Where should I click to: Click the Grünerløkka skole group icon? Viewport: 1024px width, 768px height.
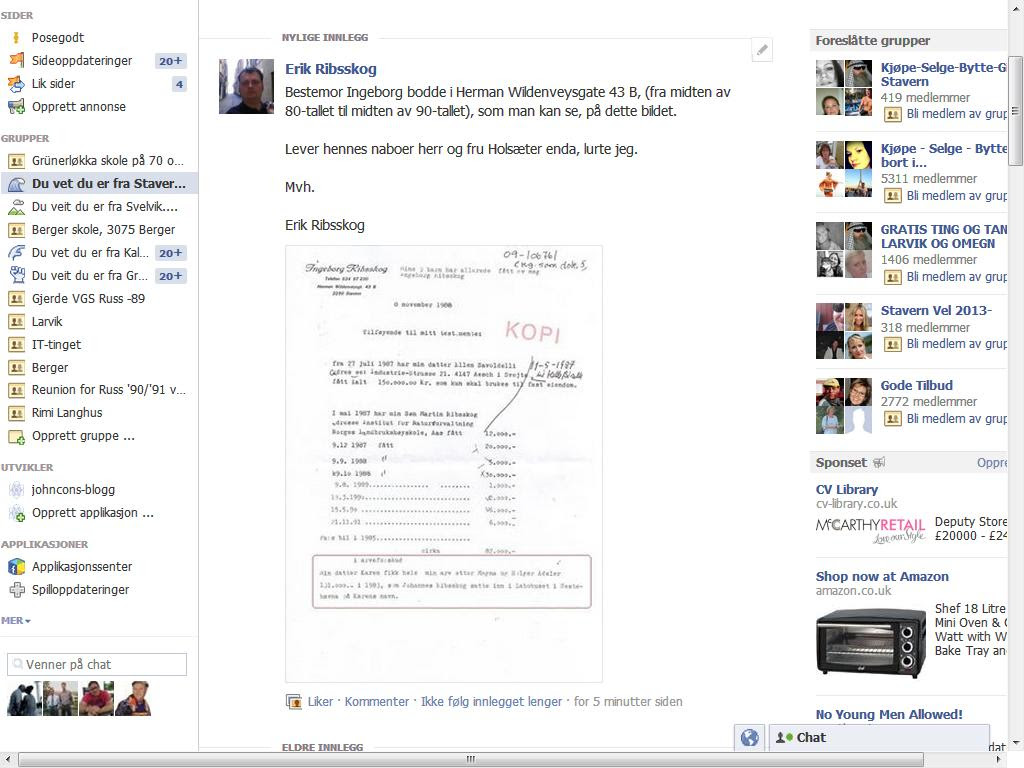[x=16, y=161]
